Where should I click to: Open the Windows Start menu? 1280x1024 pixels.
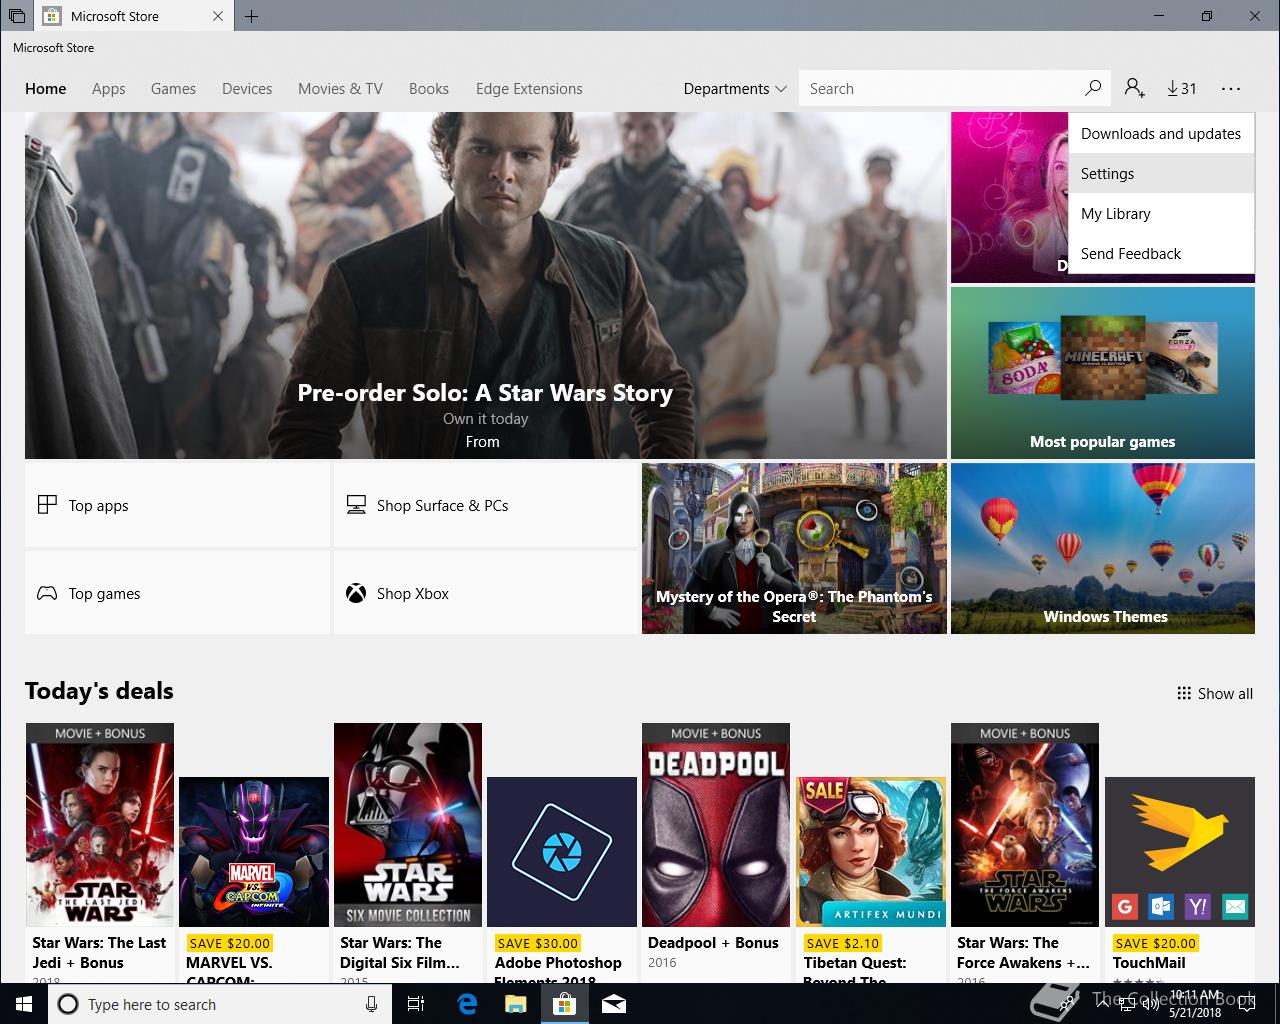(23, 1004)
